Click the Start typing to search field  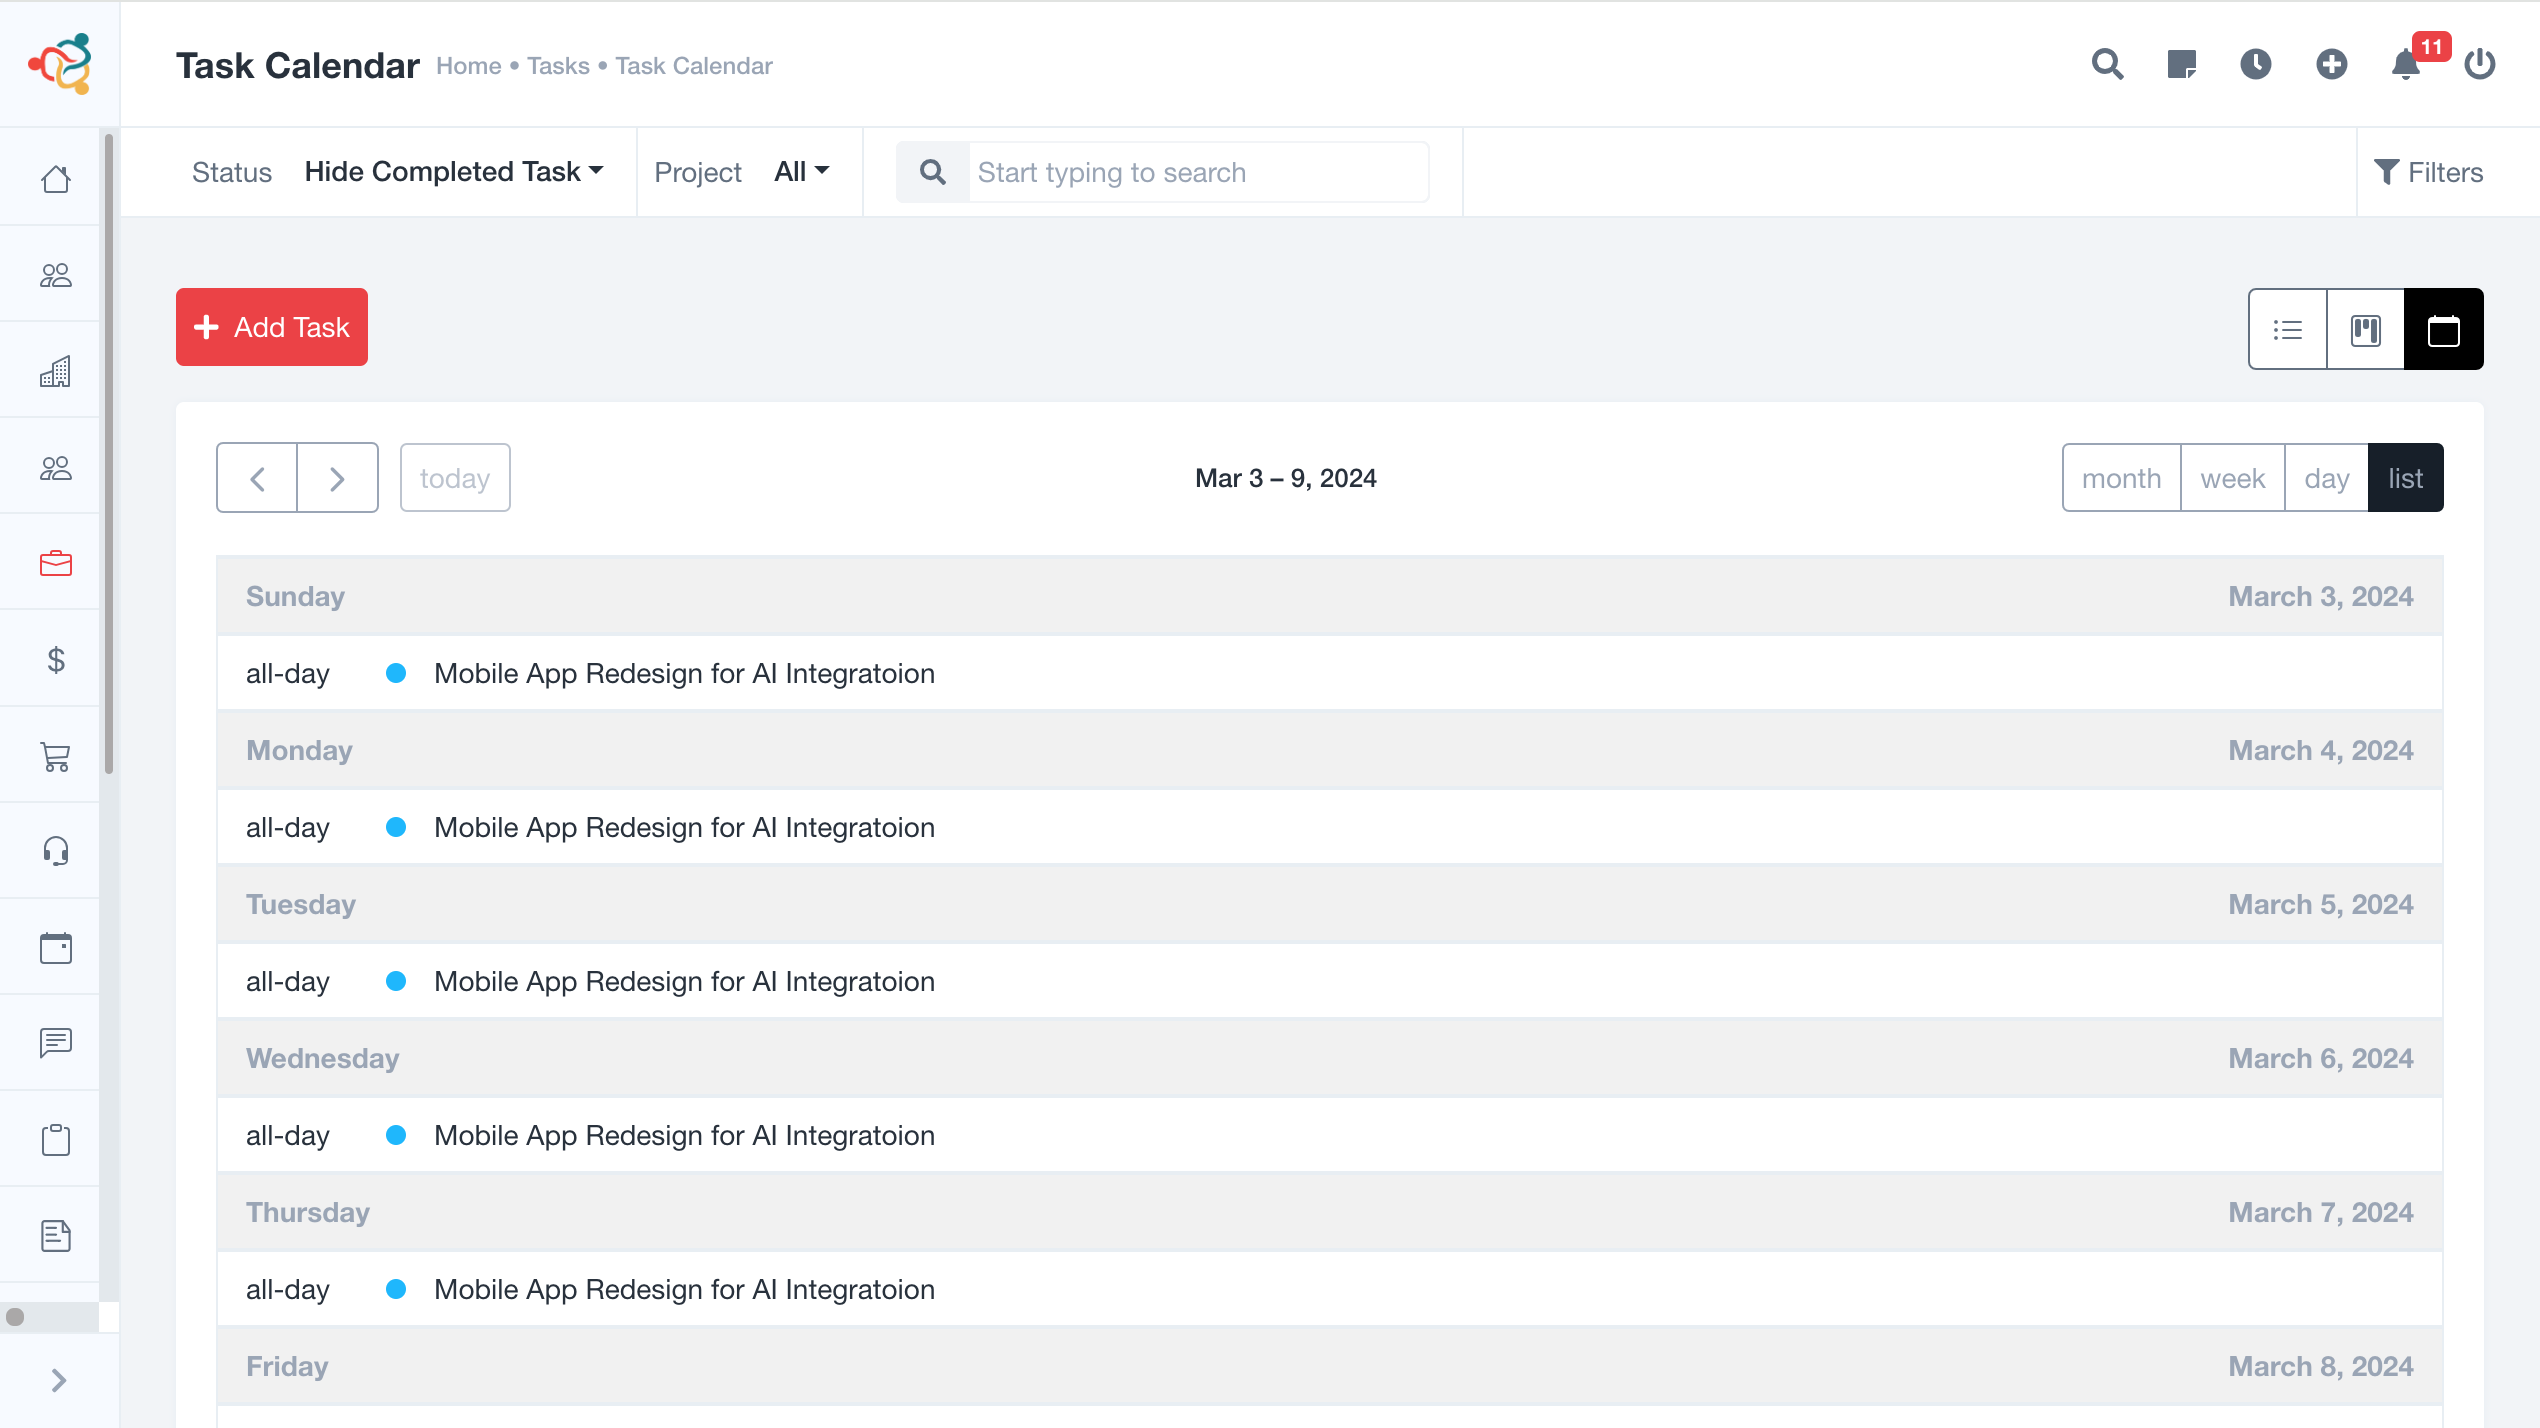pyautogui.click(x=1198, y=172)
